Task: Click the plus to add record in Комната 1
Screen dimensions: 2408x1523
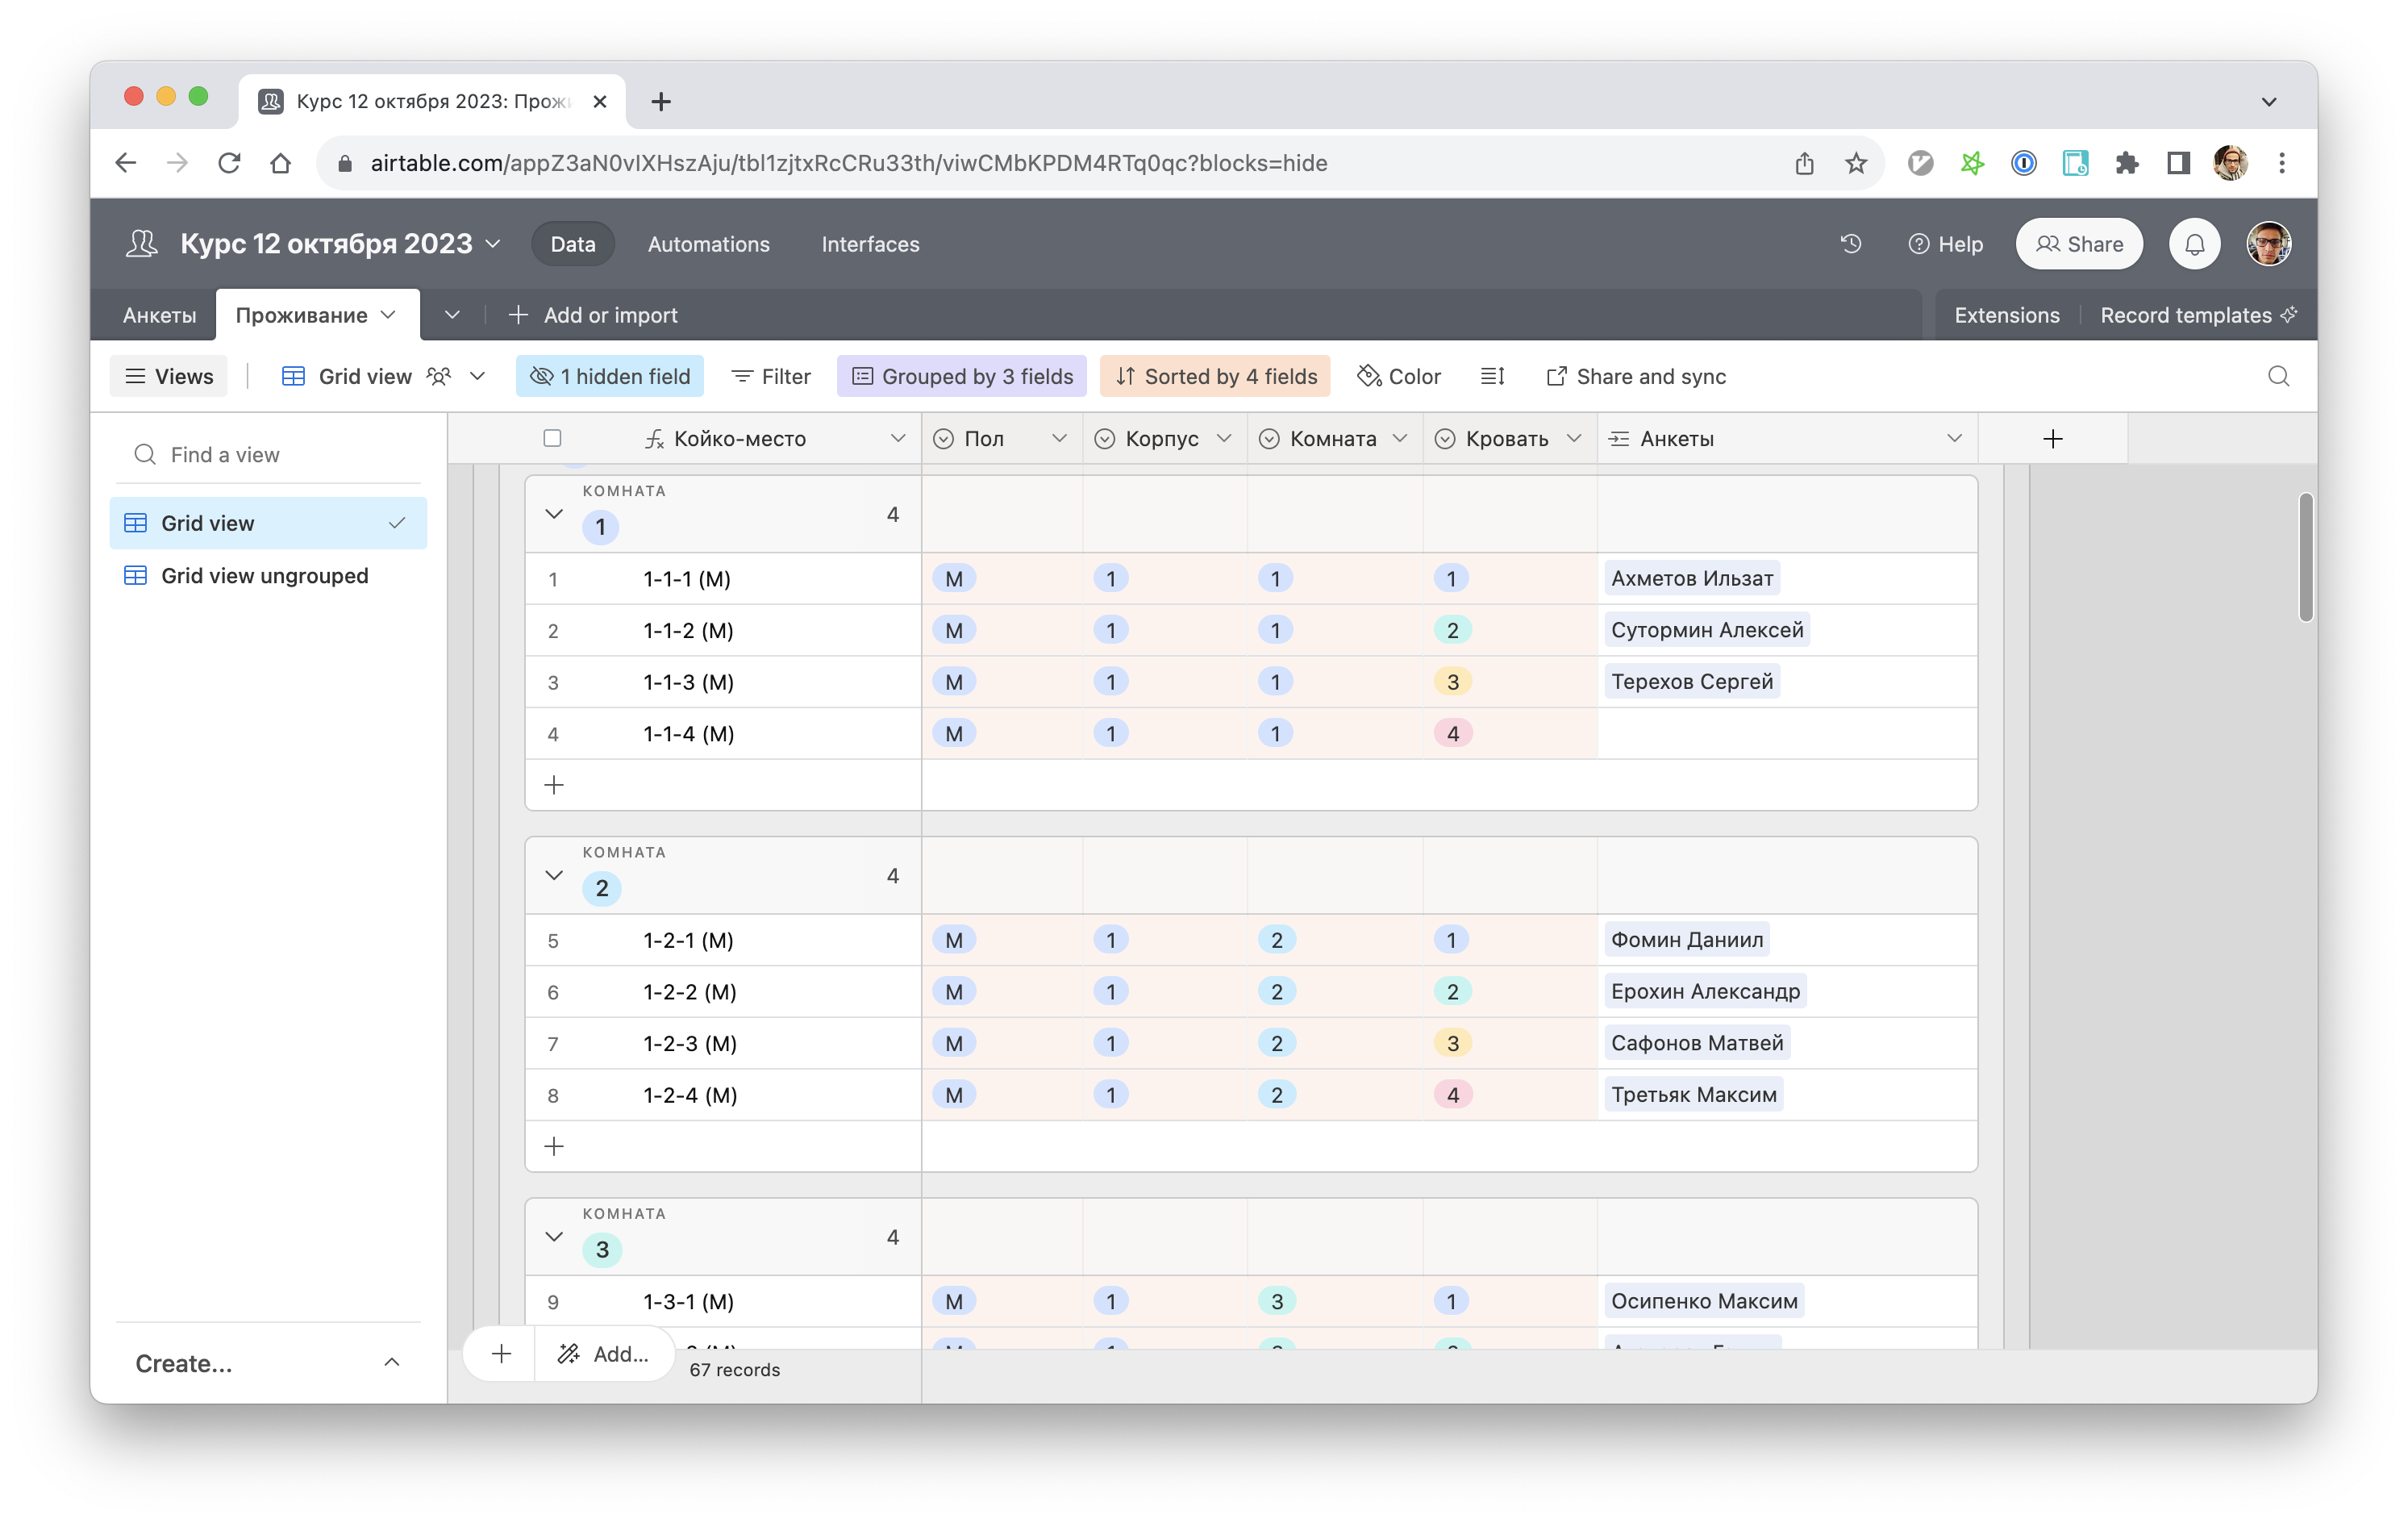Action: click(554, 785)
